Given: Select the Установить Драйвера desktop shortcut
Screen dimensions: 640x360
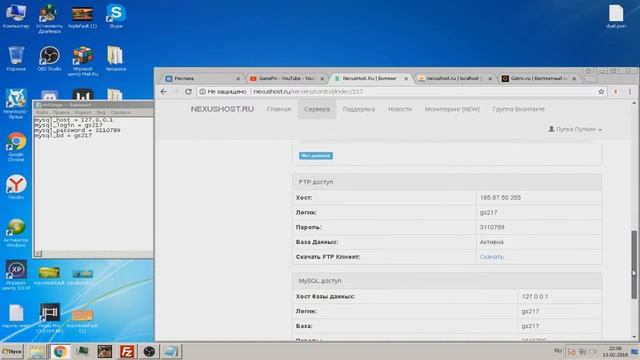Looking at the screenshot, I should [49, 19].
